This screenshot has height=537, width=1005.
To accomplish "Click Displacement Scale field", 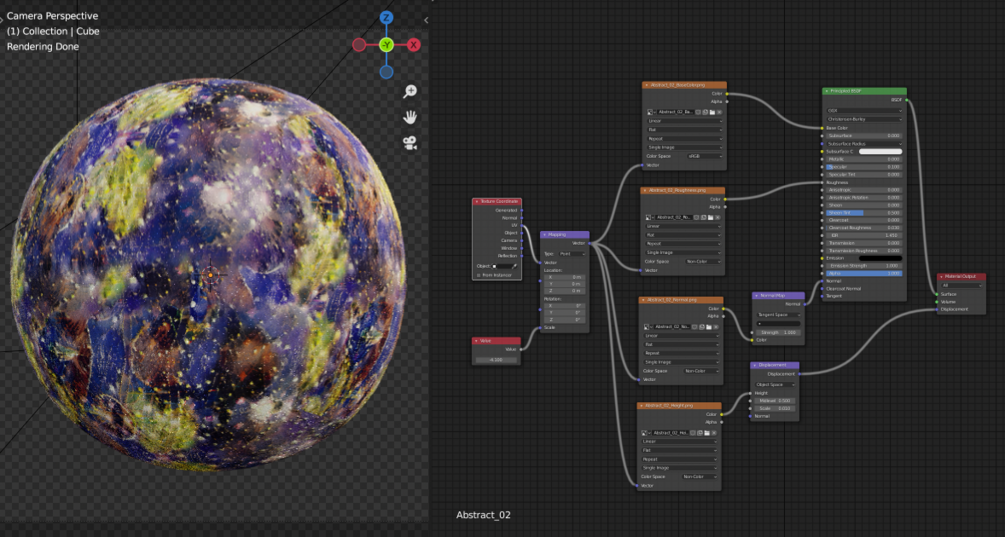I will [x=775, y=408].
